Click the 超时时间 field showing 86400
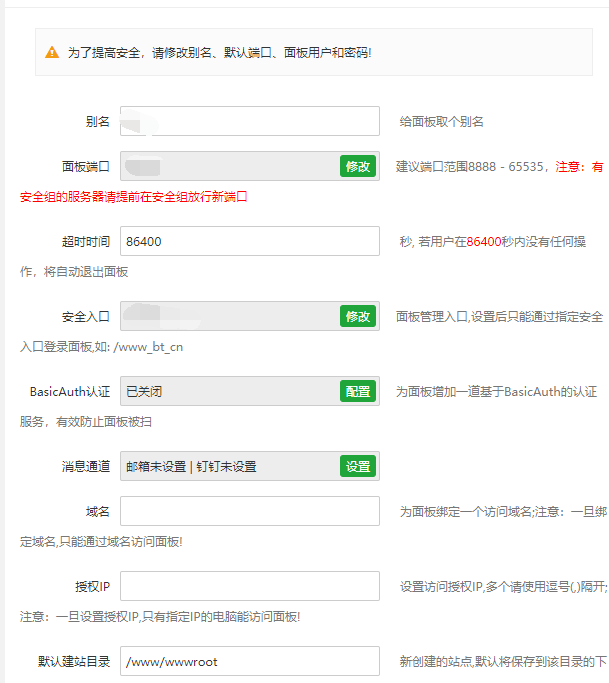The height and width of the screenshot is (683, 609). 250,241
